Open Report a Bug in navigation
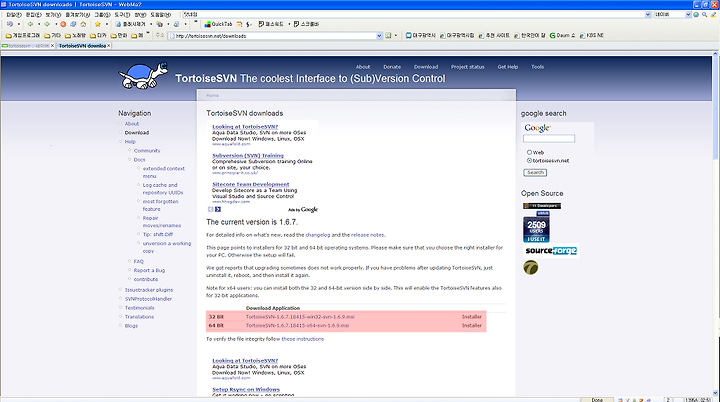 tap(149, 271)
